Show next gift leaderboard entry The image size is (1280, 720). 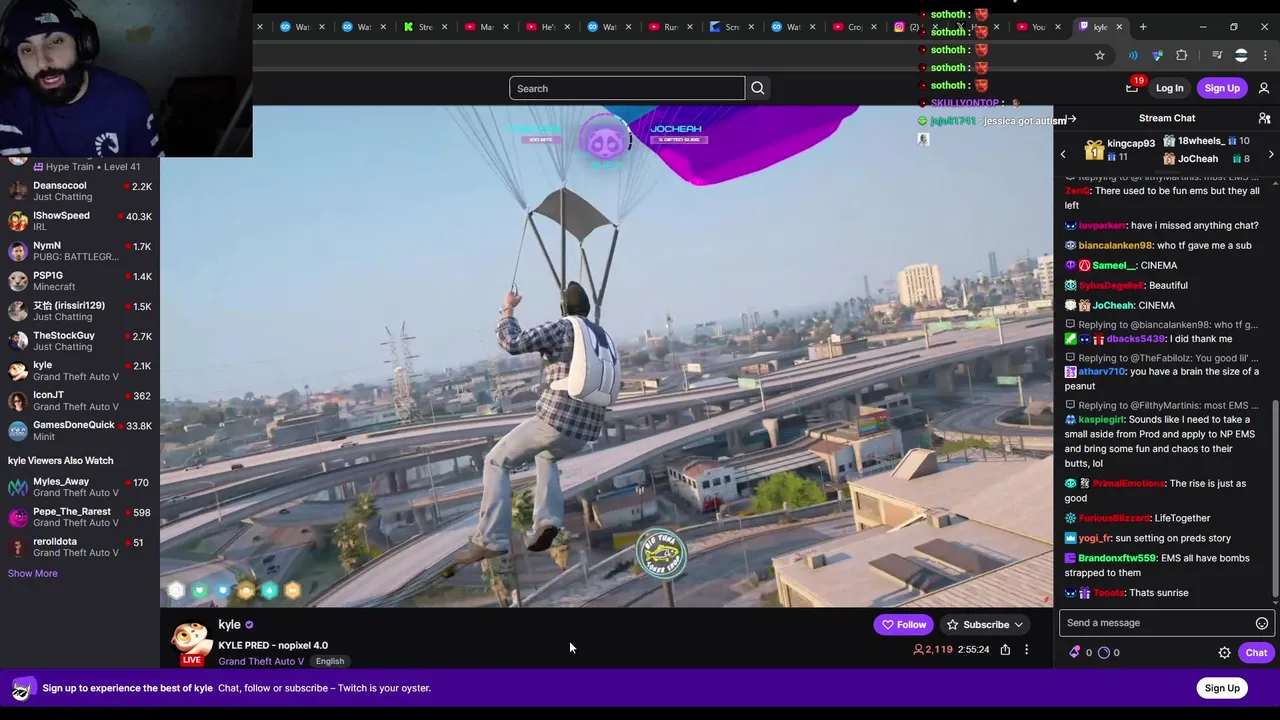pyautogui.click(x=1271, y=154)
